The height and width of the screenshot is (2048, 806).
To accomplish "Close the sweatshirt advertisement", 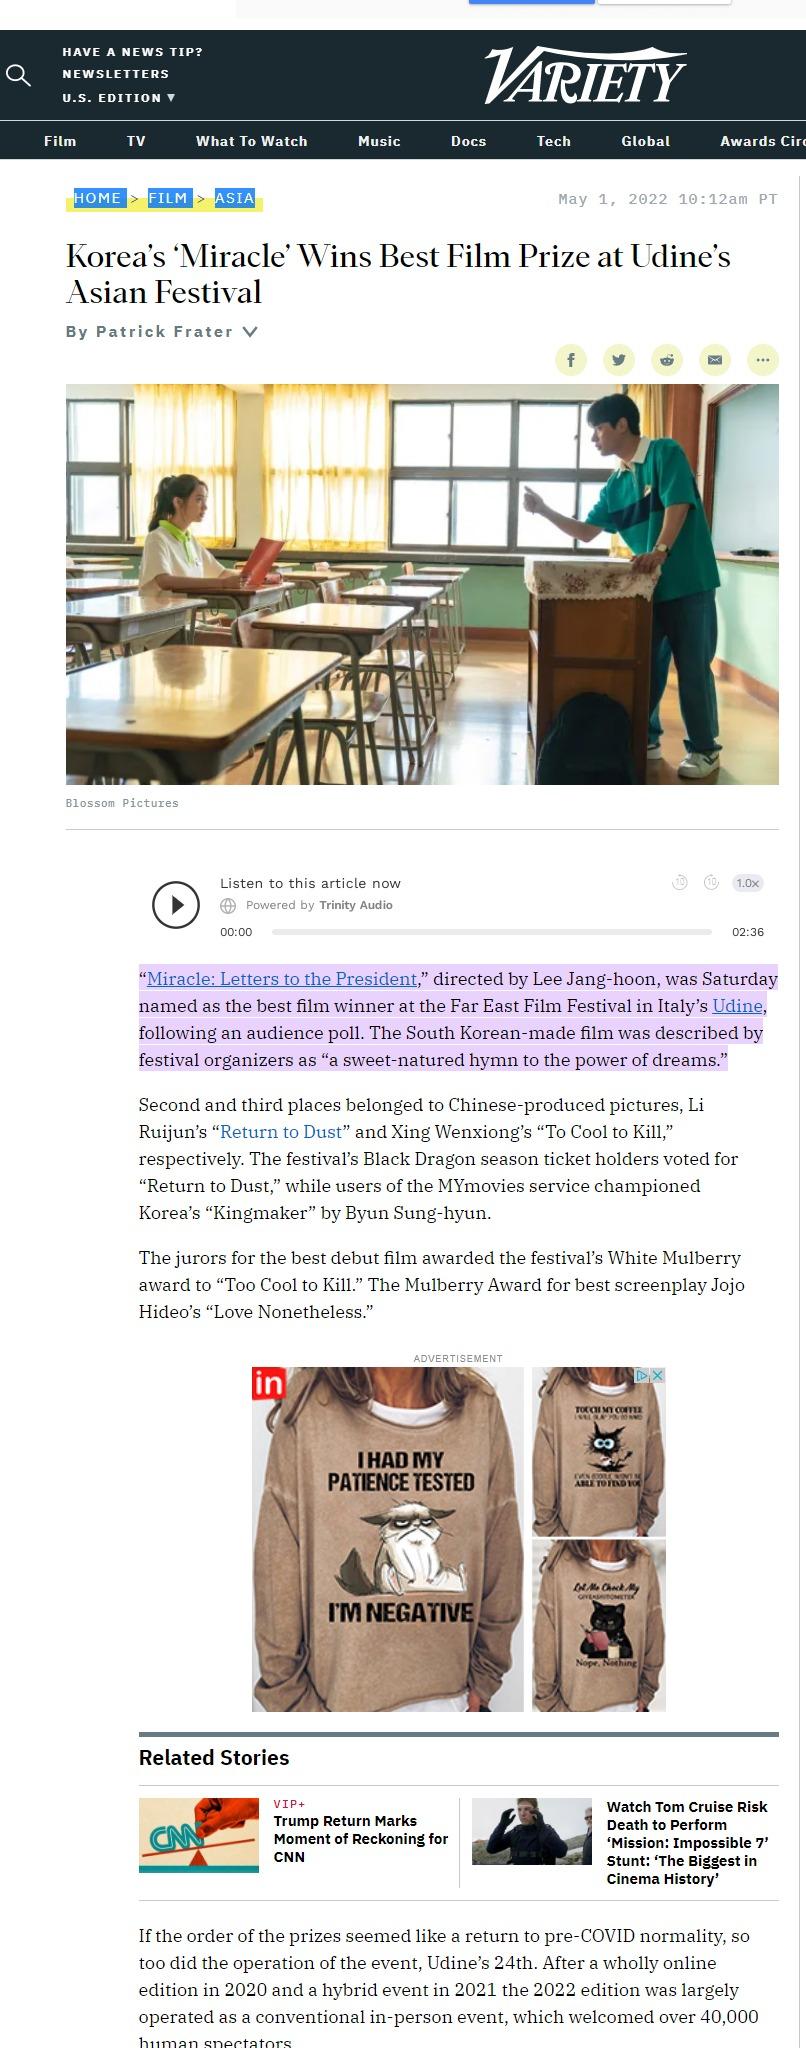I will [x=657, y=1376].
